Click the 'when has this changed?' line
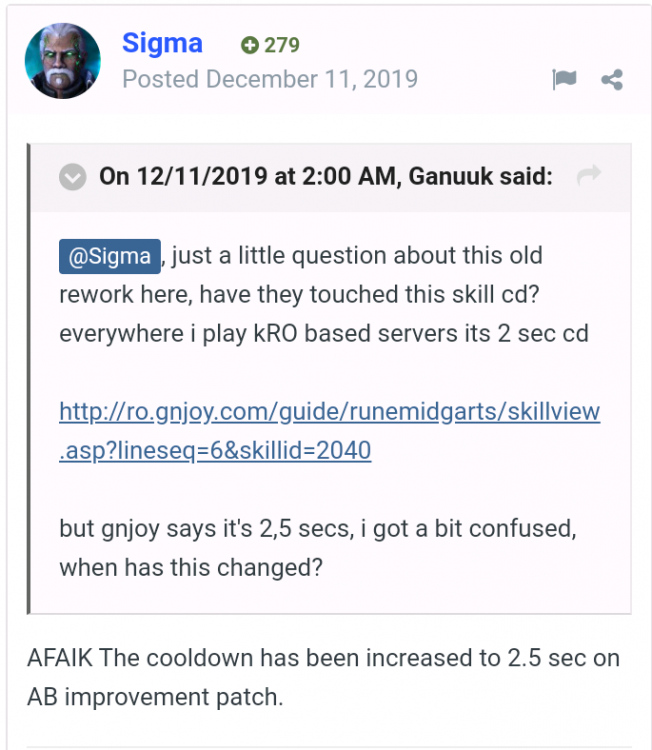 [191, 568]
